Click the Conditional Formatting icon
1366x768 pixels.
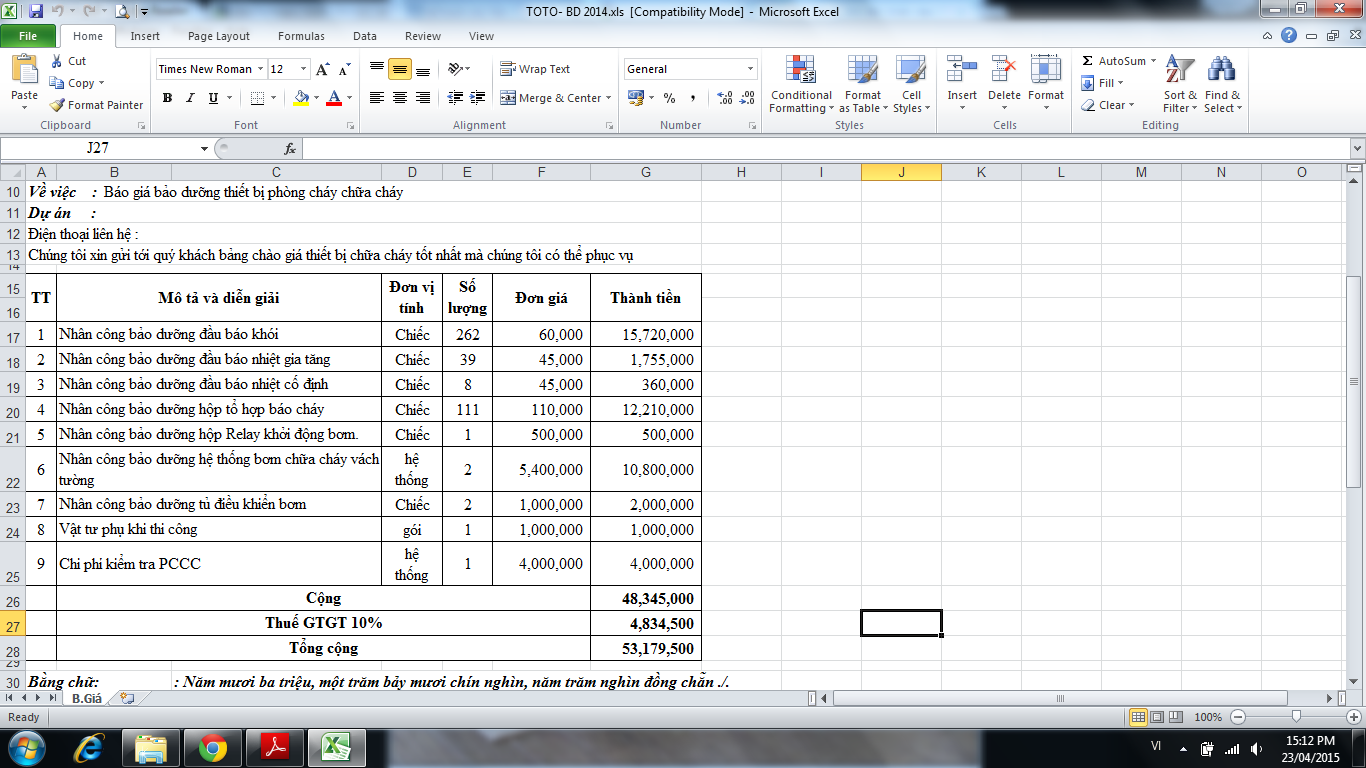pyautogui.click(x=800, y=70)
